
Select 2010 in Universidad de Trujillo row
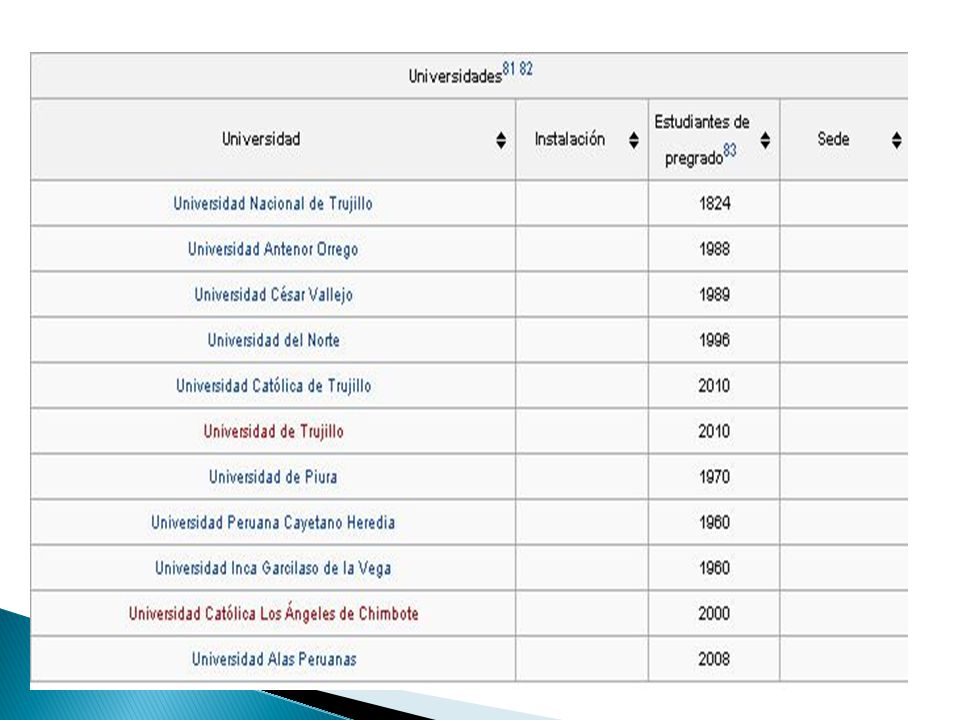[714, 431]
